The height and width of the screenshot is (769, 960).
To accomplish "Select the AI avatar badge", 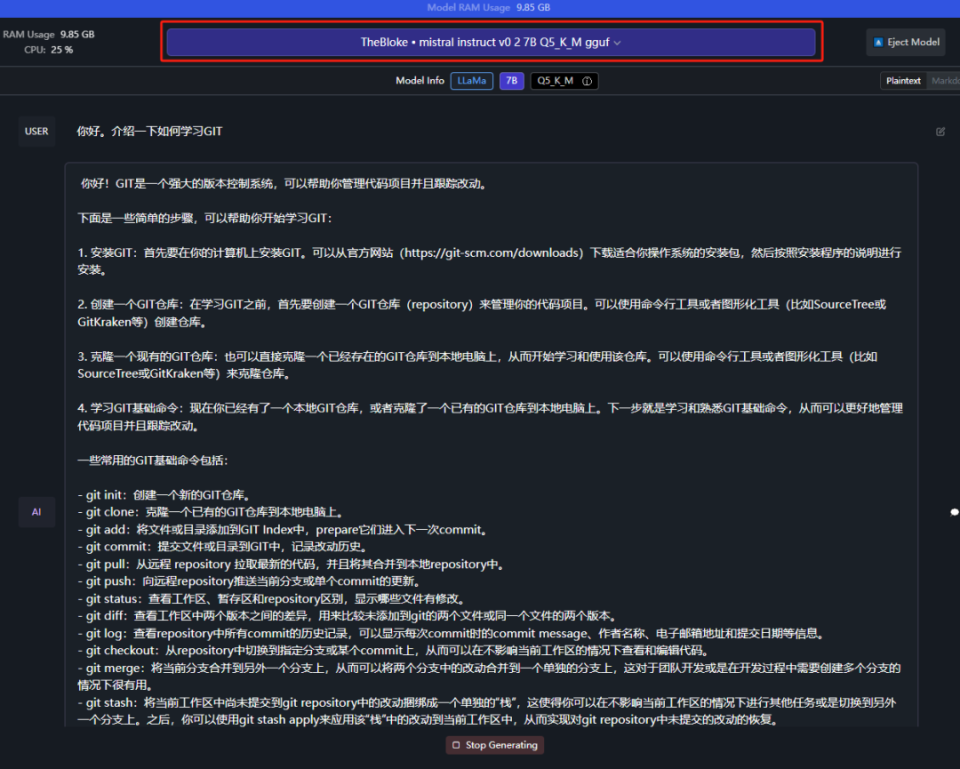I will (x=36, y=512).
